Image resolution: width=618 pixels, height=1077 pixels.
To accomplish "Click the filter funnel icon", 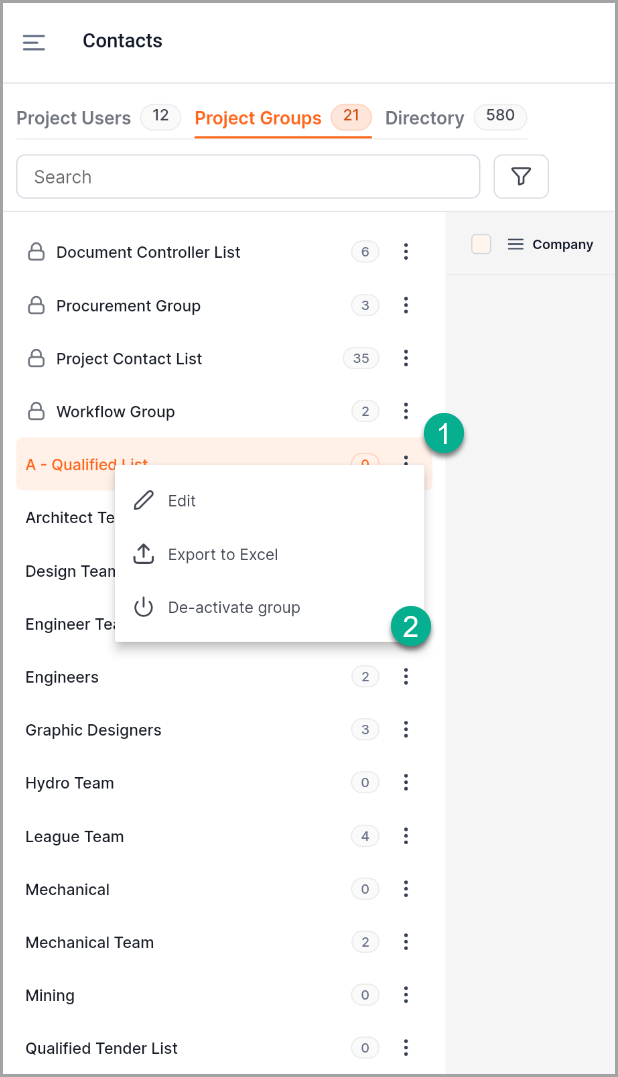I will click(521, 177).
